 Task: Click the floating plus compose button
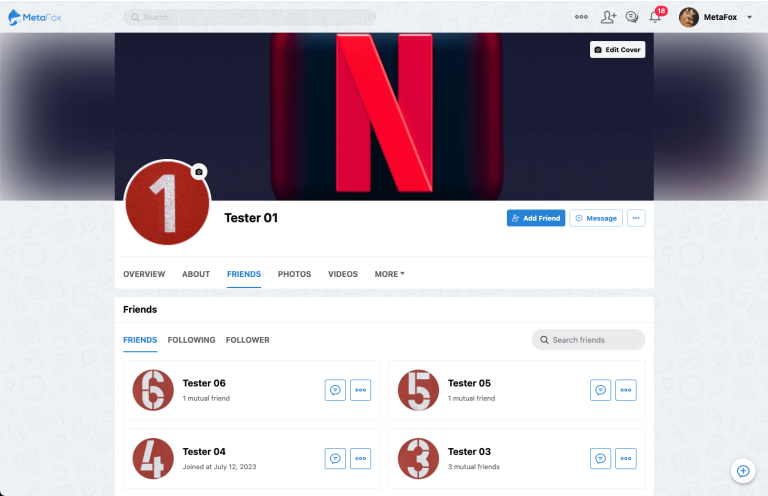coord(743,471)
